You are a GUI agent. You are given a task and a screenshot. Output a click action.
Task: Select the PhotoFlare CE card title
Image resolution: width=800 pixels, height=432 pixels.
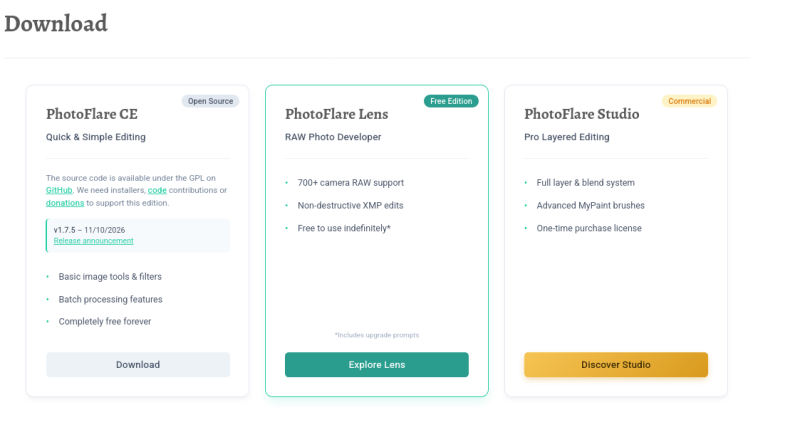click(x=92, y=114)
